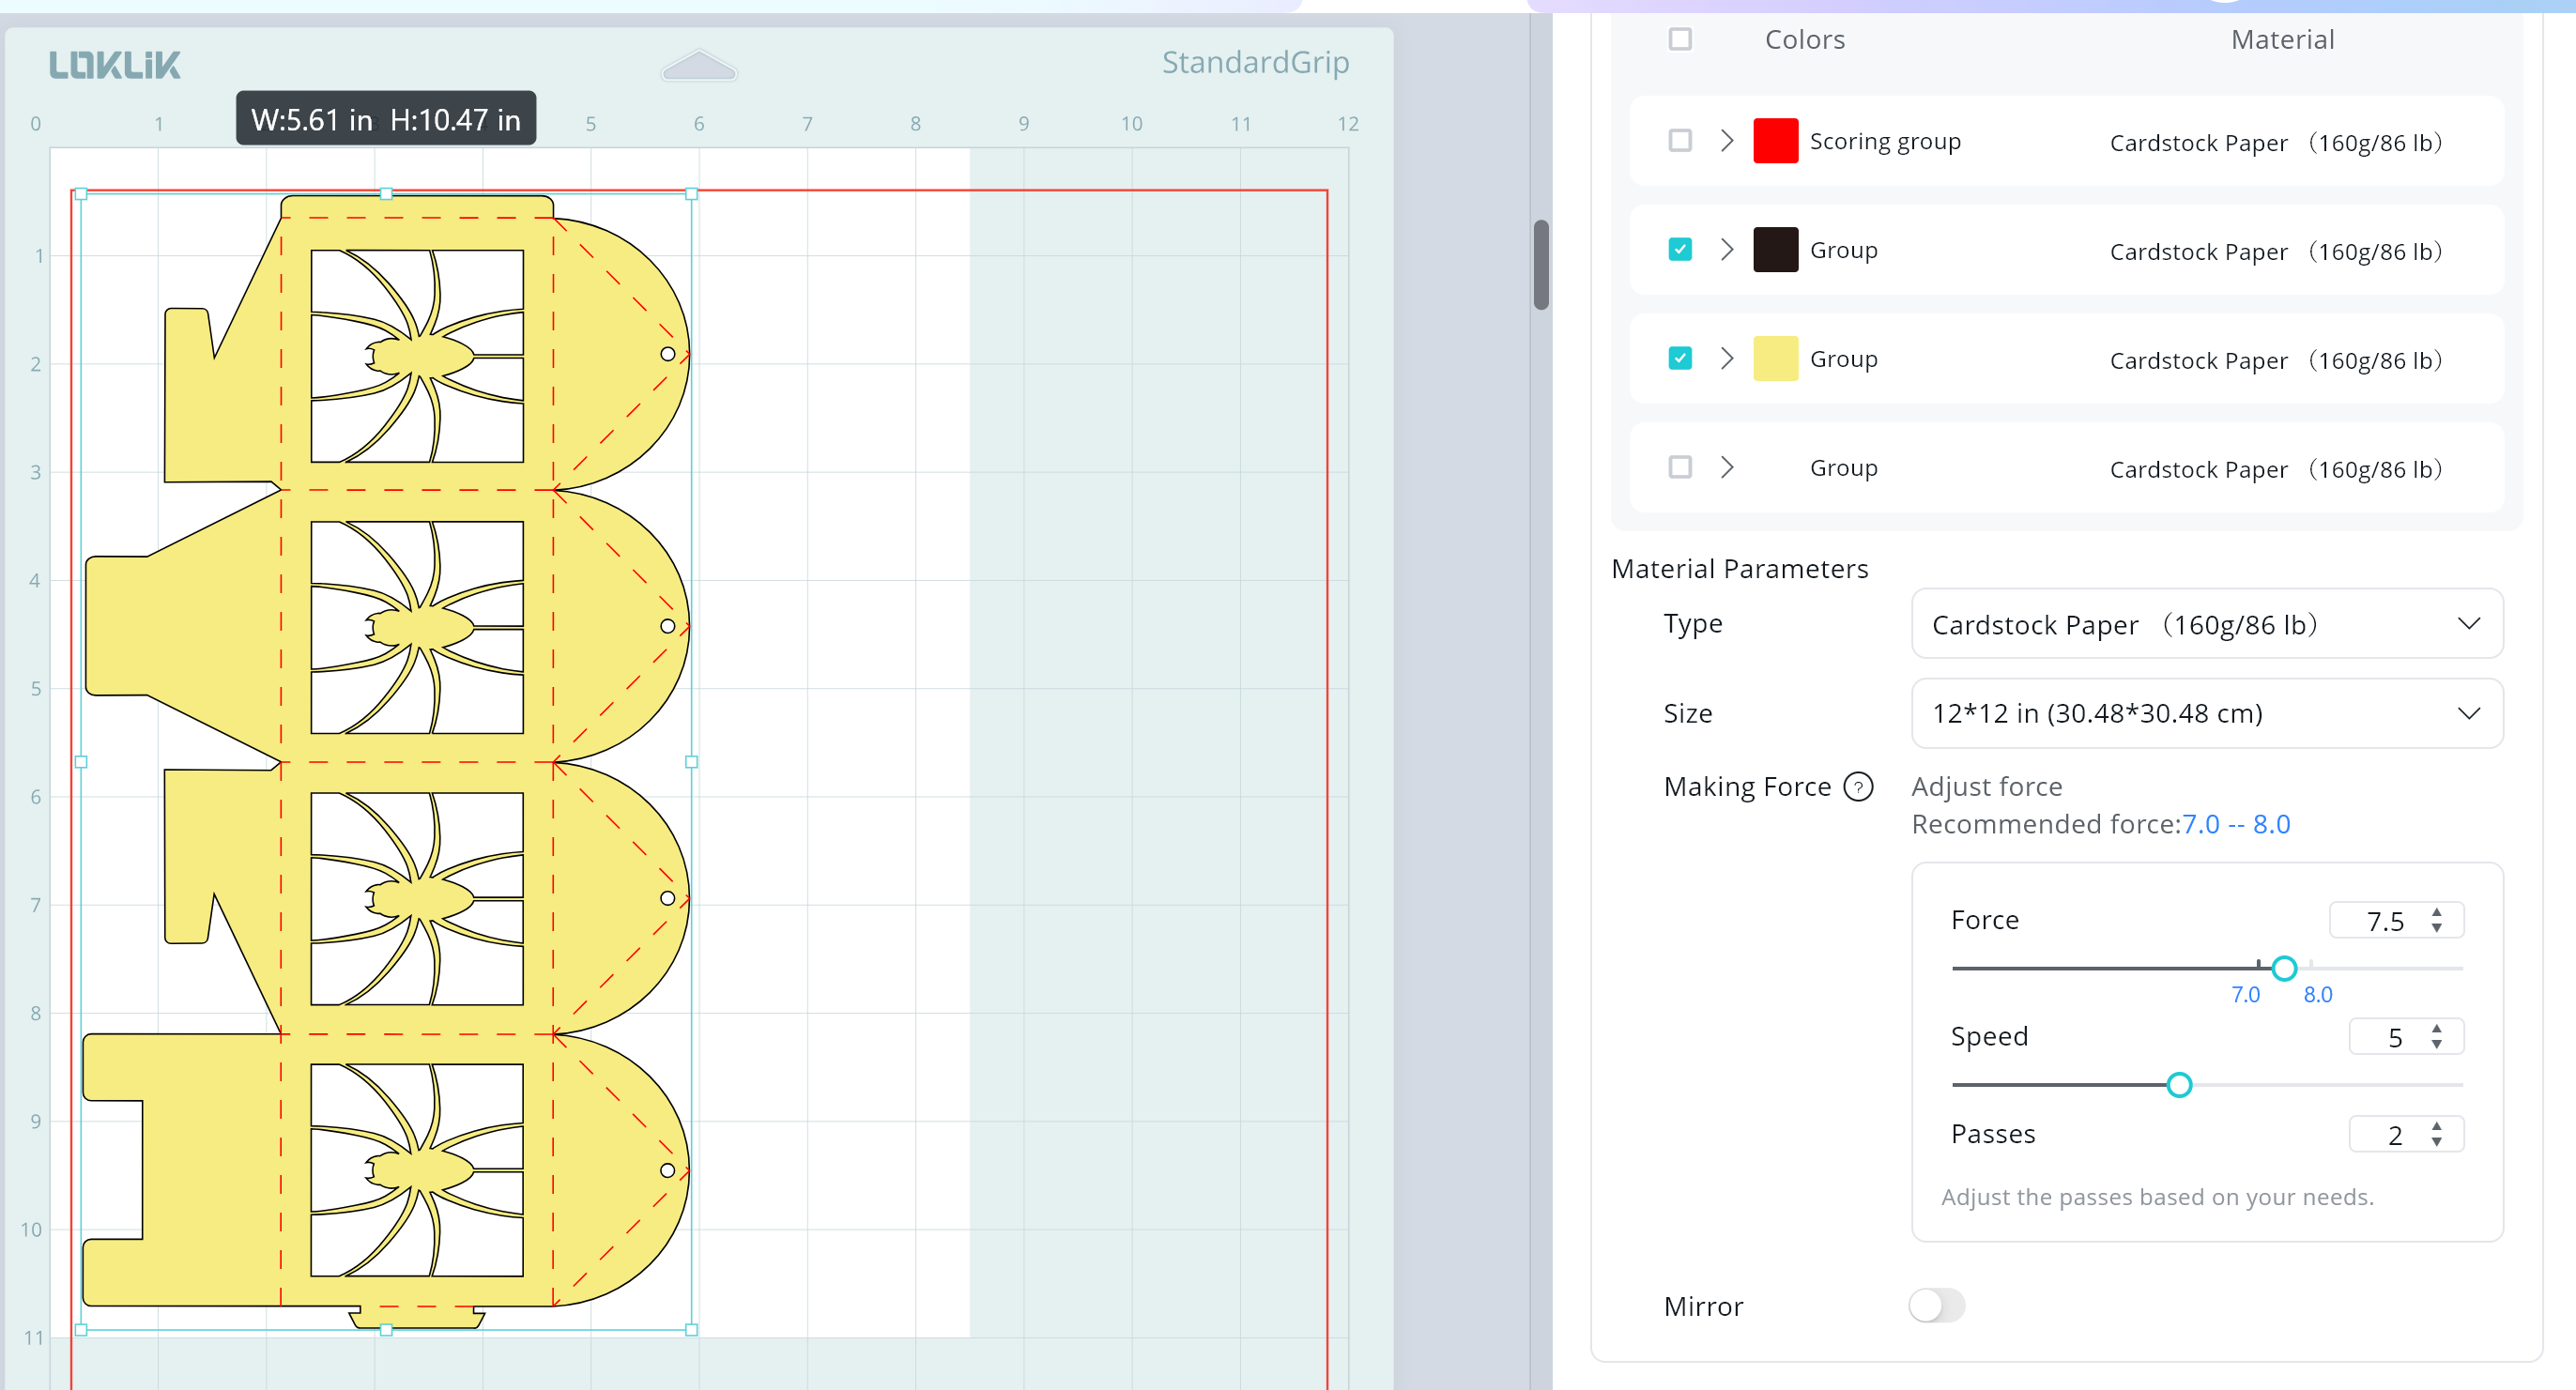The height and width of the screenshot is (1390, 2576).
Task: Check the select-all Colors header checkbox
Action: coord(1680,39)
